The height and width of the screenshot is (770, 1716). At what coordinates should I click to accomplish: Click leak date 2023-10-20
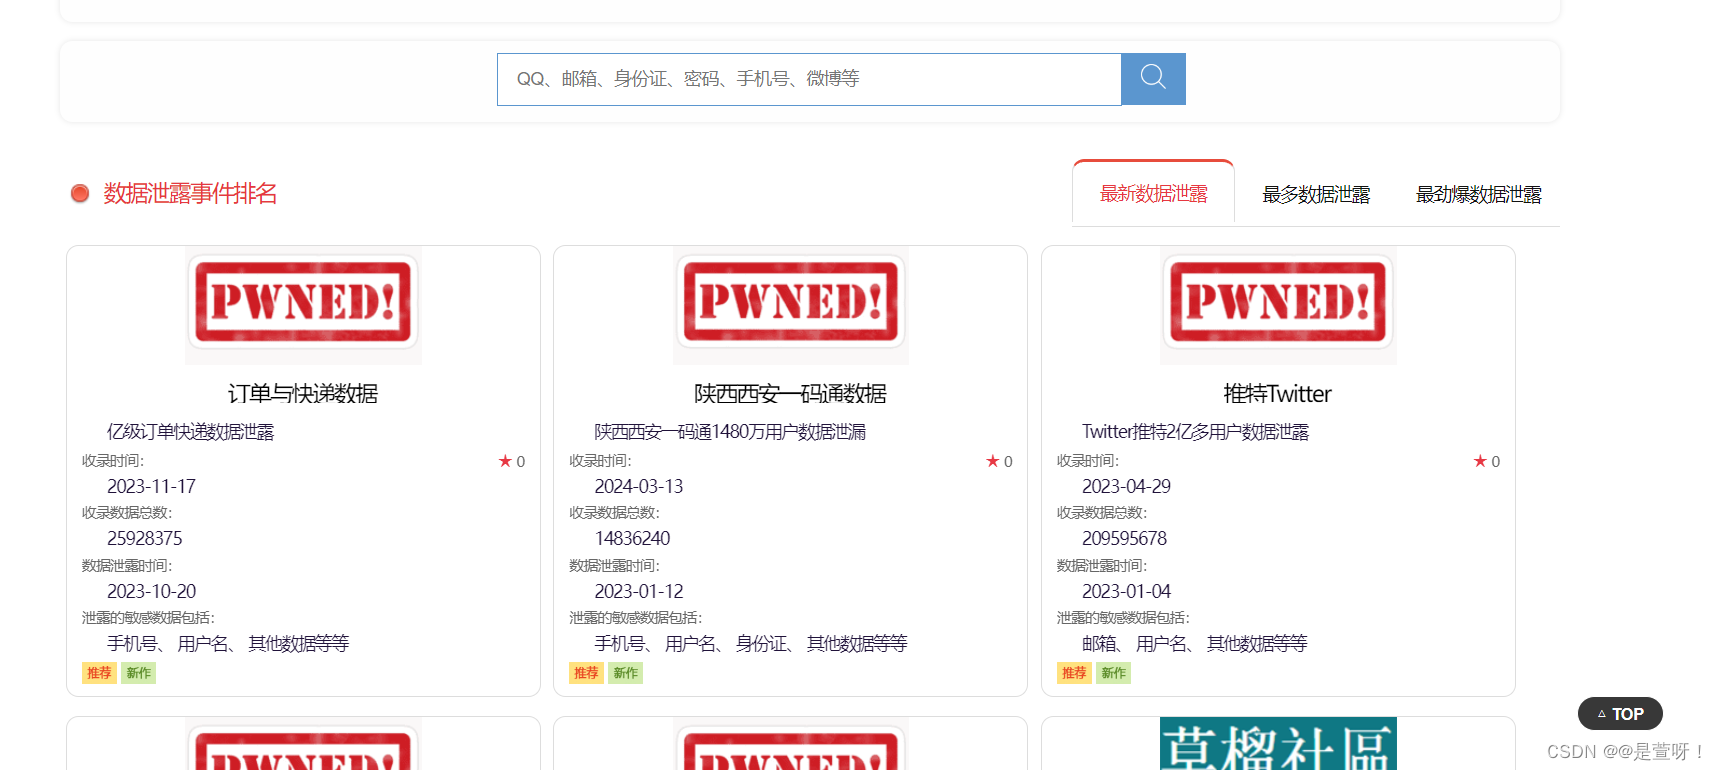[151, 591]
